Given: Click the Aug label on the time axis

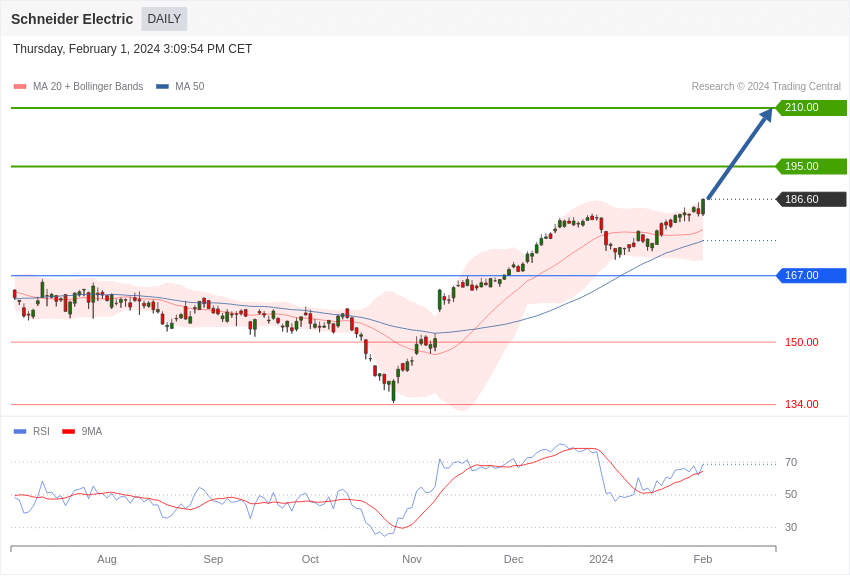Looking at the screenshot, I should pyautogui.click(x=107, y=559).
